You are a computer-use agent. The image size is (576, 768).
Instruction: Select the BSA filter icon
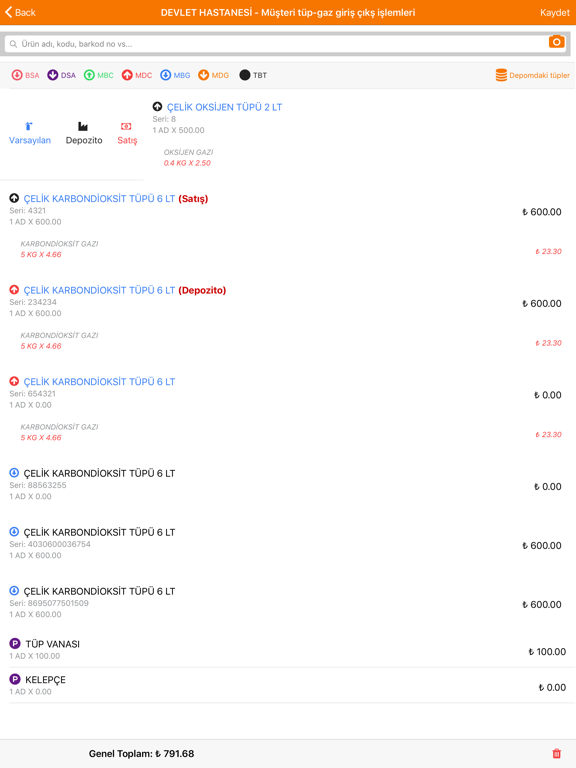[17, 75]
